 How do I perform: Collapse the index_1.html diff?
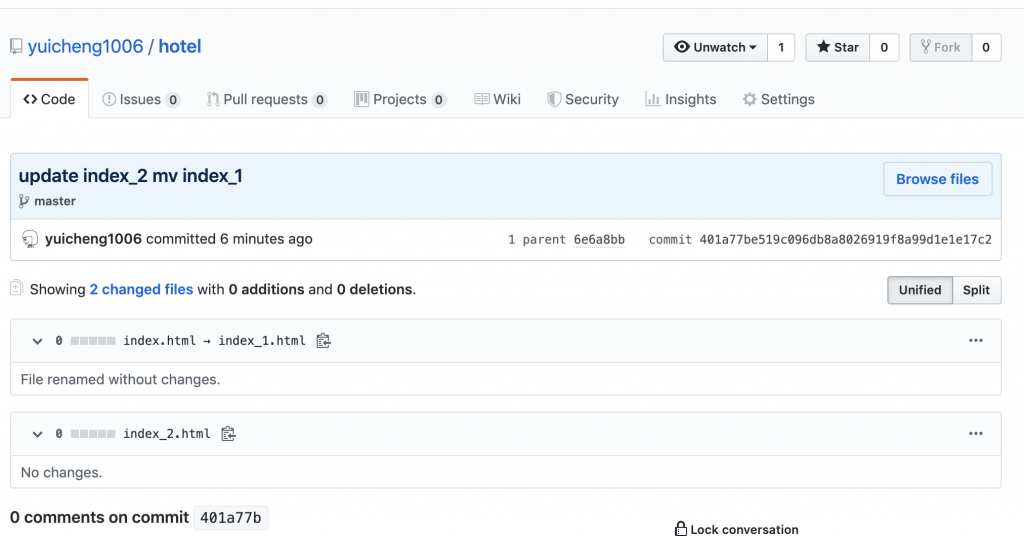[x=37, y=341]
